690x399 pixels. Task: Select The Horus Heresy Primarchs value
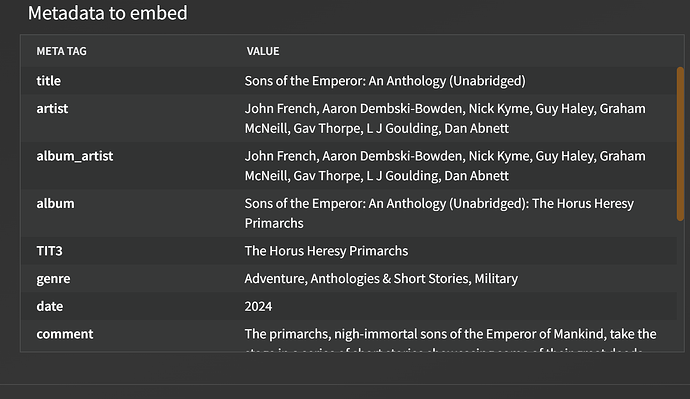click(x=327, y=251)
